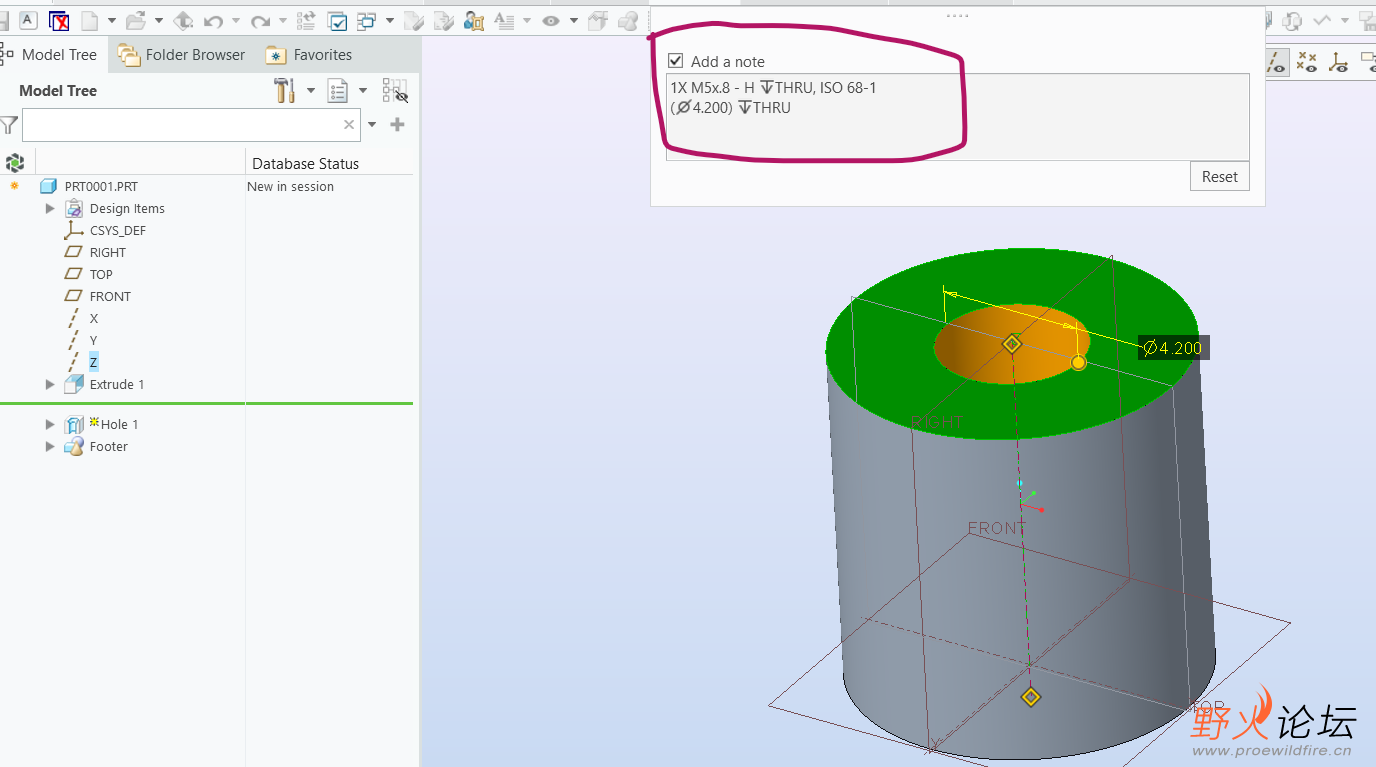This screenshot has height=767, width=1376.
Task: Select the X axis tree item
Action: (94, 318)
